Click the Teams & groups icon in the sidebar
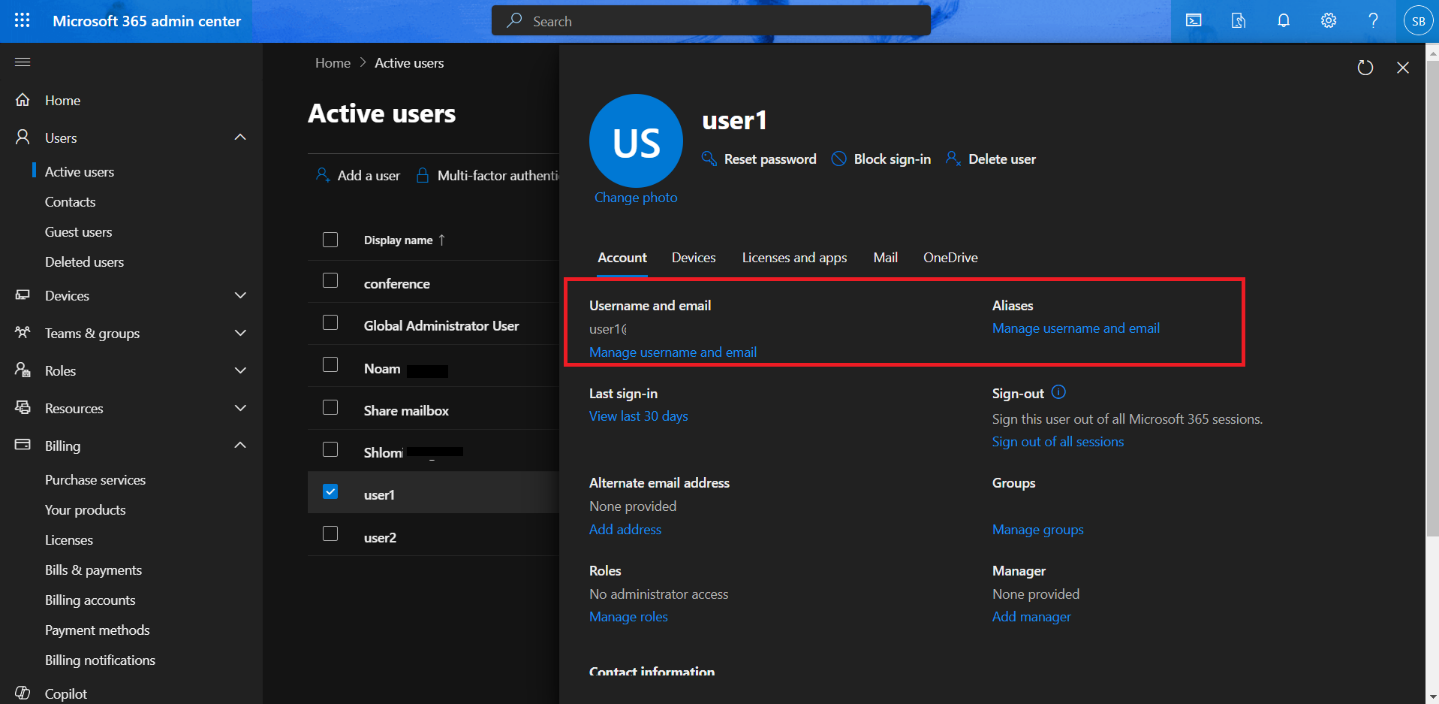This screenshot has height=704, width=1439. tap(23, 333)
